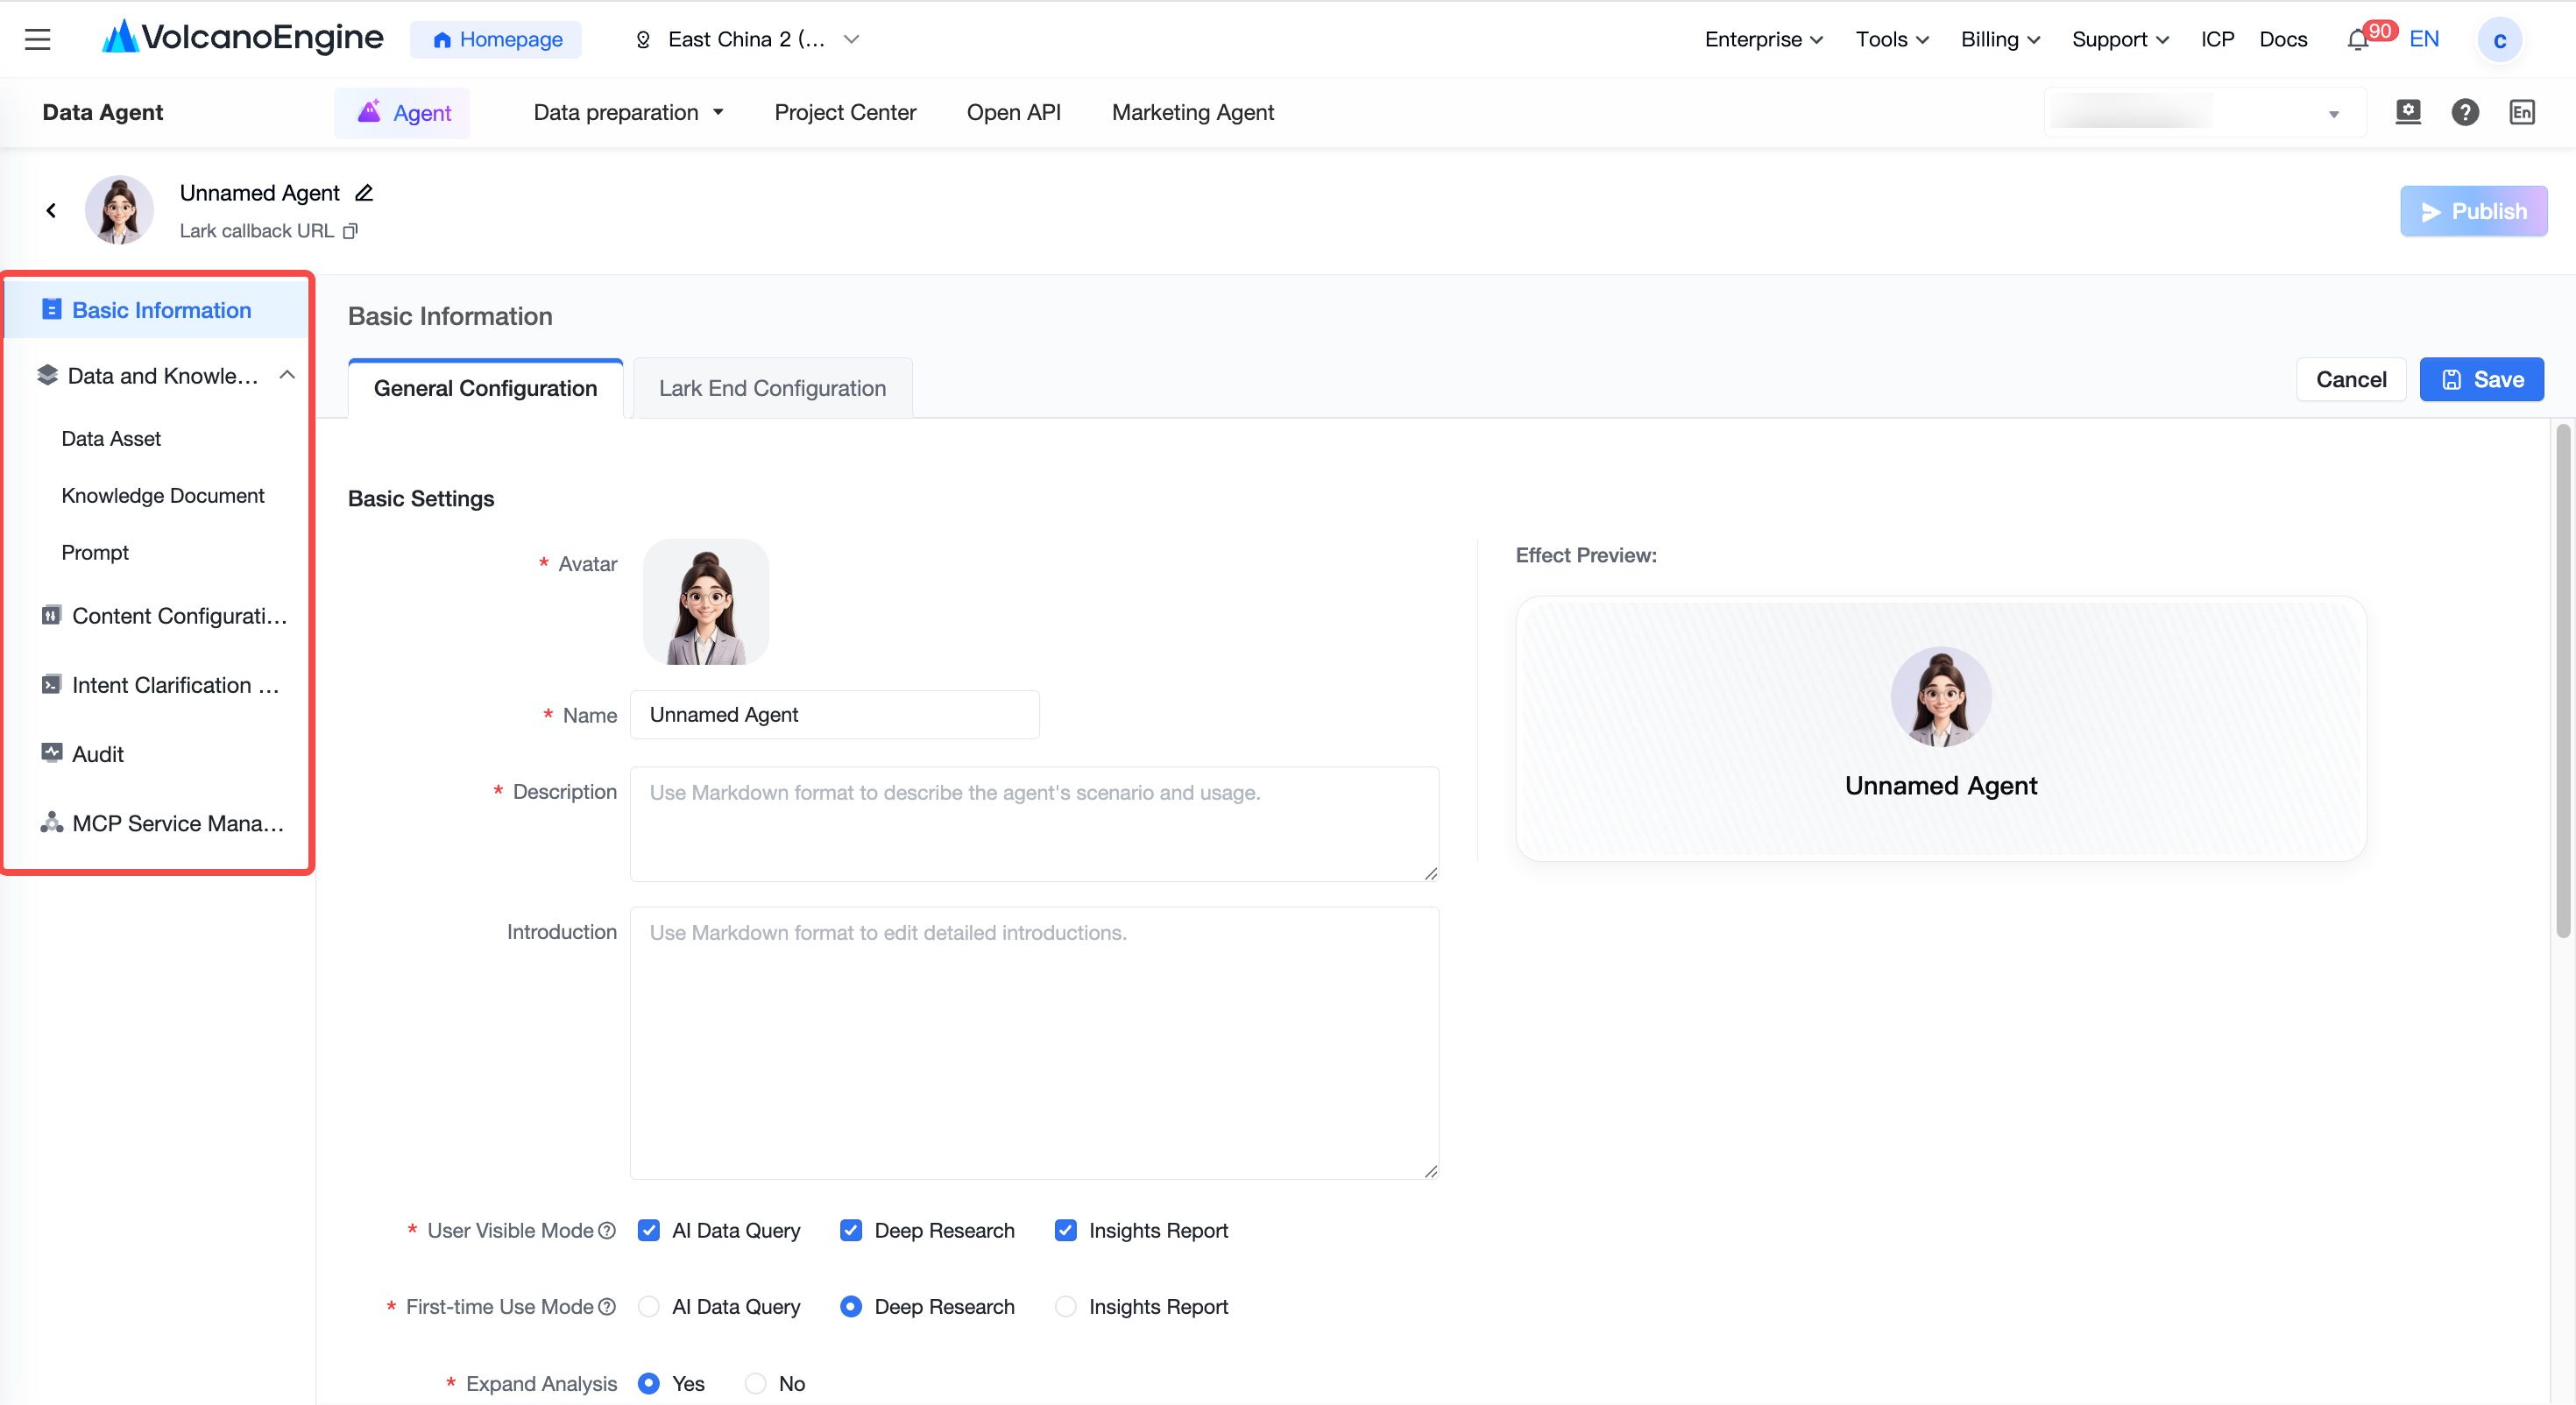Image resolution: width=2576 pixels, height=1405 pixels.
Task: Open the project selector dropdown
Action: [2205, 112]
